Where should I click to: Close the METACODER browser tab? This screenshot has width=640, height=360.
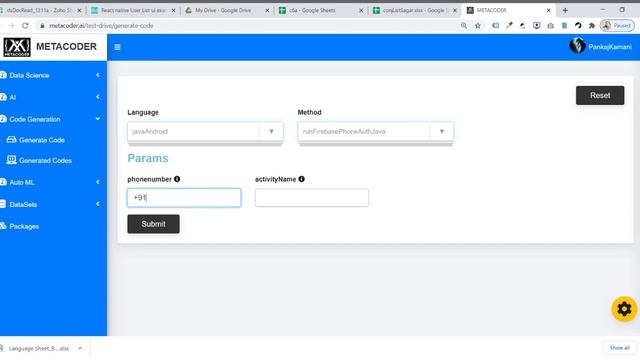pyautogui.click(x=549, y=10)
